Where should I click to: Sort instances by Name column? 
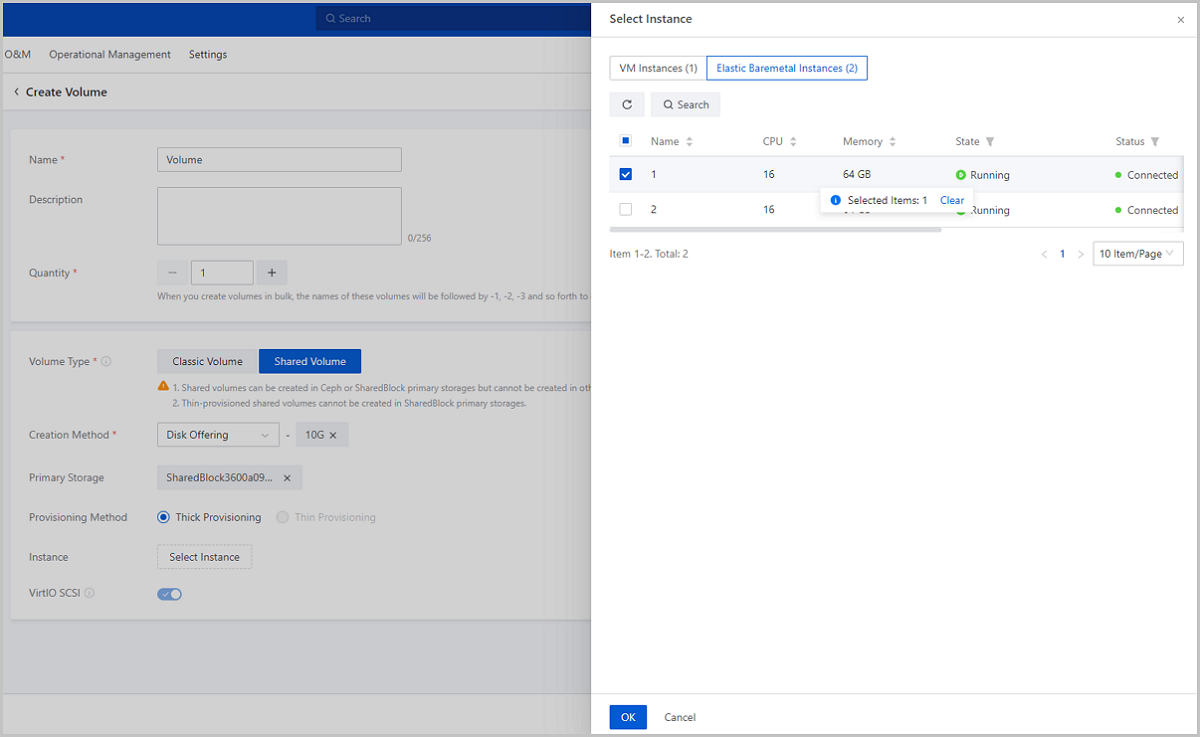point(689,142)
